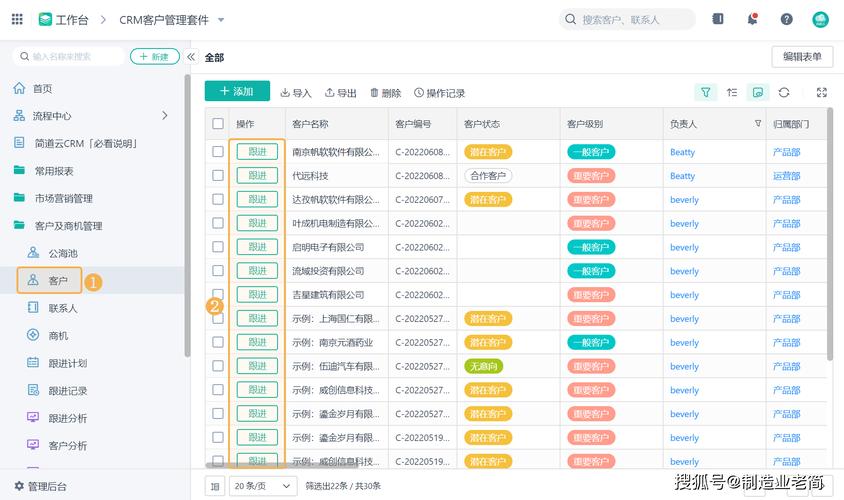The image size is (844, 500).
Task: Click the 导入 import button
Action: [x=296, y=93]
